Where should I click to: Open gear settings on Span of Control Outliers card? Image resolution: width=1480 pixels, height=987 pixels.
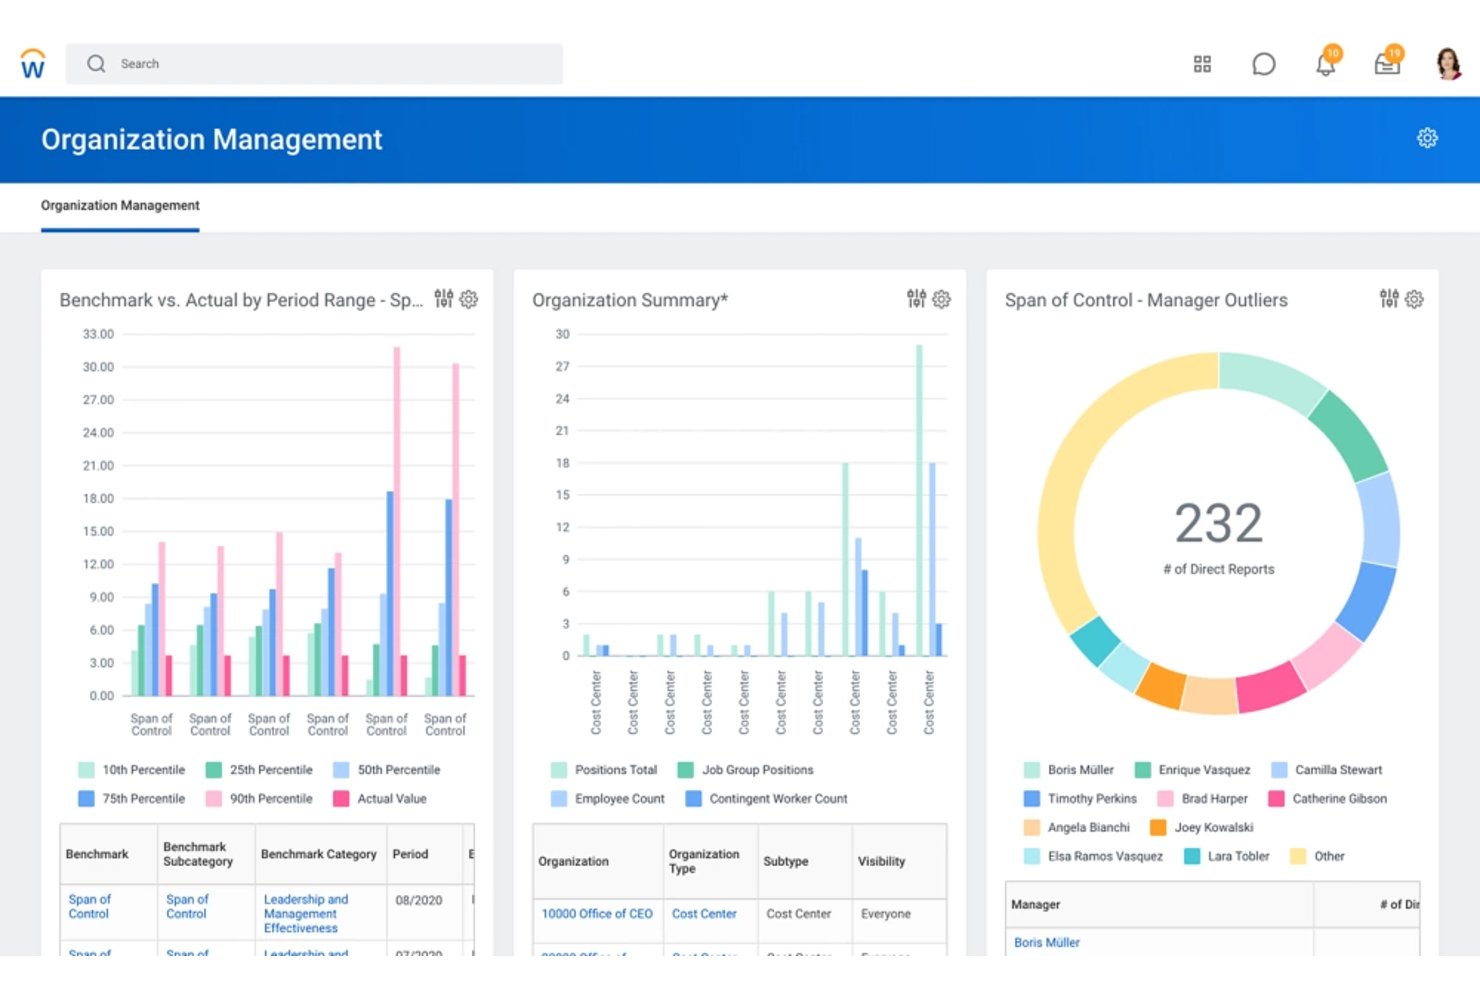pos(1414,299)
